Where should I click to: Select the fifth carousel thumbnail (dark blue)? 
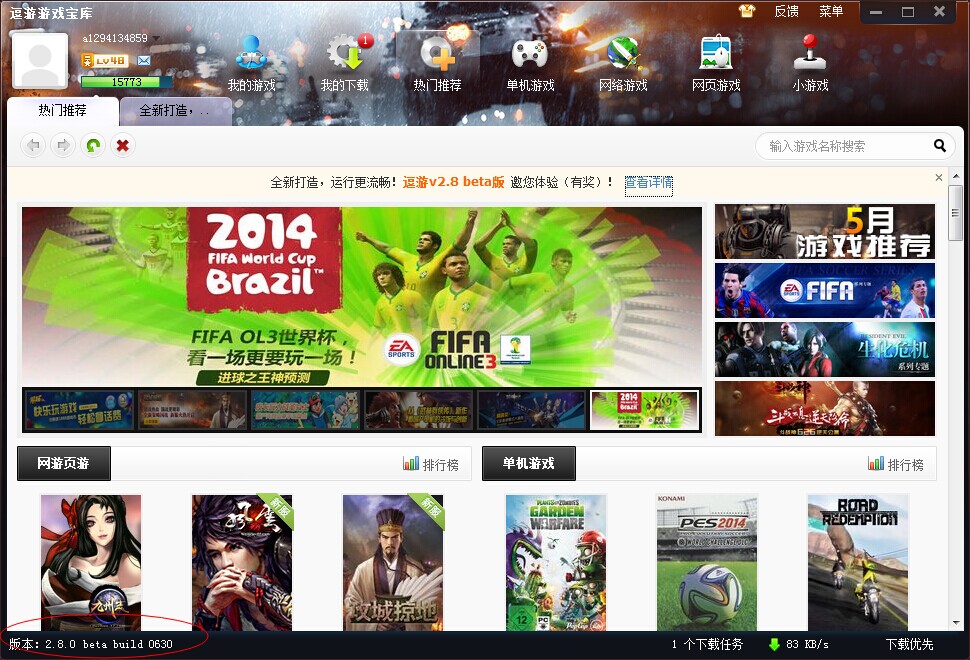pyautogui.click(x=531, y=409)
